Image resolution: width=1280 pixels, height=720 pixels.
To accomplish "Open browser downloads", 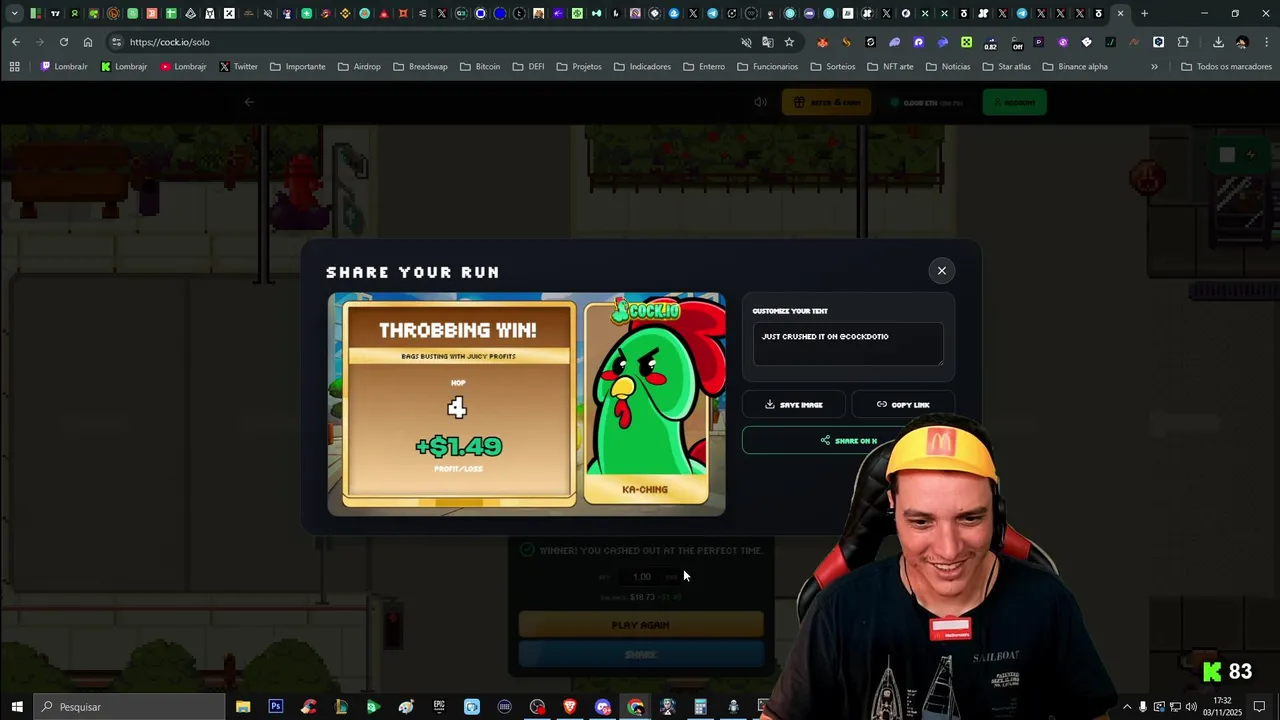I will (x=1218, y=42).
